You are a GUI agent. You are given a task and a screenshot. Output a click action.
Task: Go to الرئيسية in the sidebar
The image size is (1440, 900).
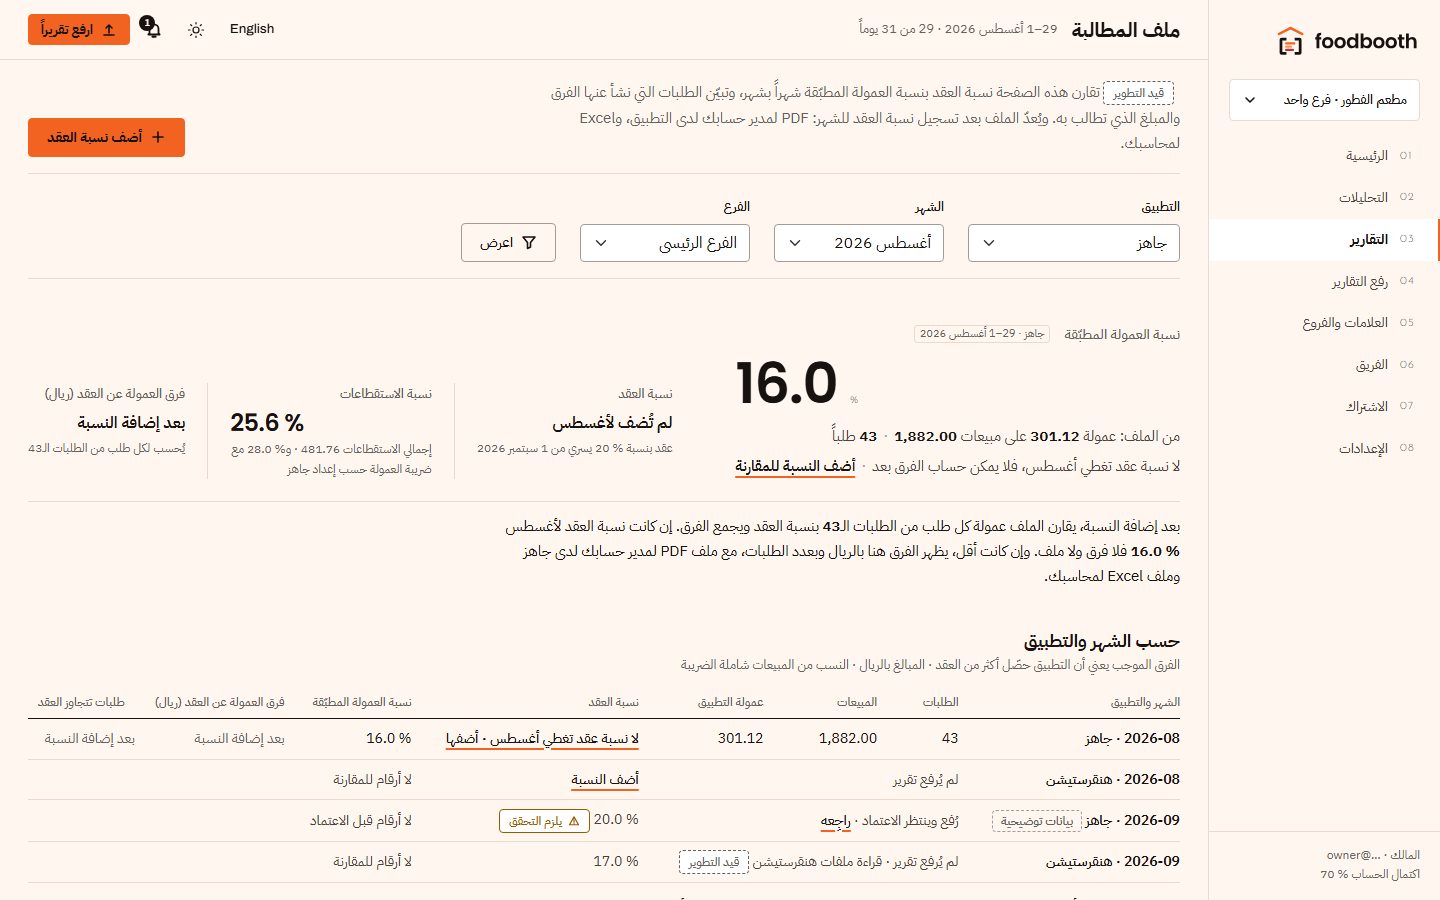[x=1324, y=156]
